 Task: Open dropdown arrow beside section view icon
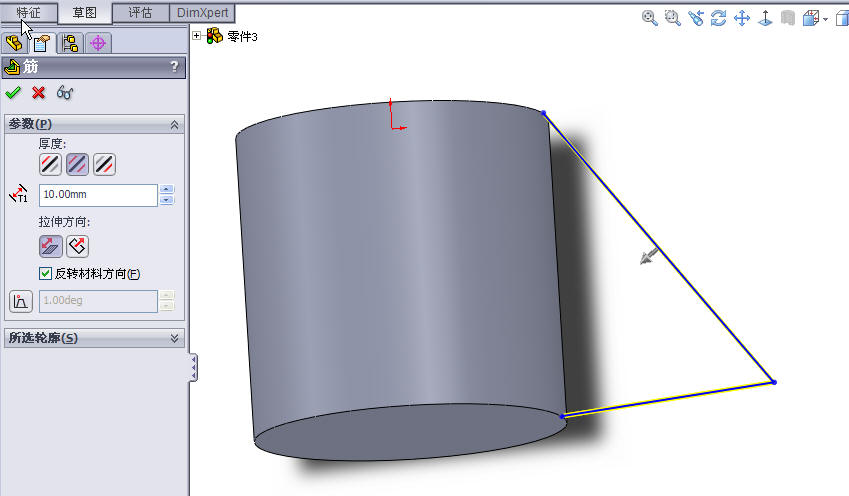pyautogui.click(x=825, y=19)
